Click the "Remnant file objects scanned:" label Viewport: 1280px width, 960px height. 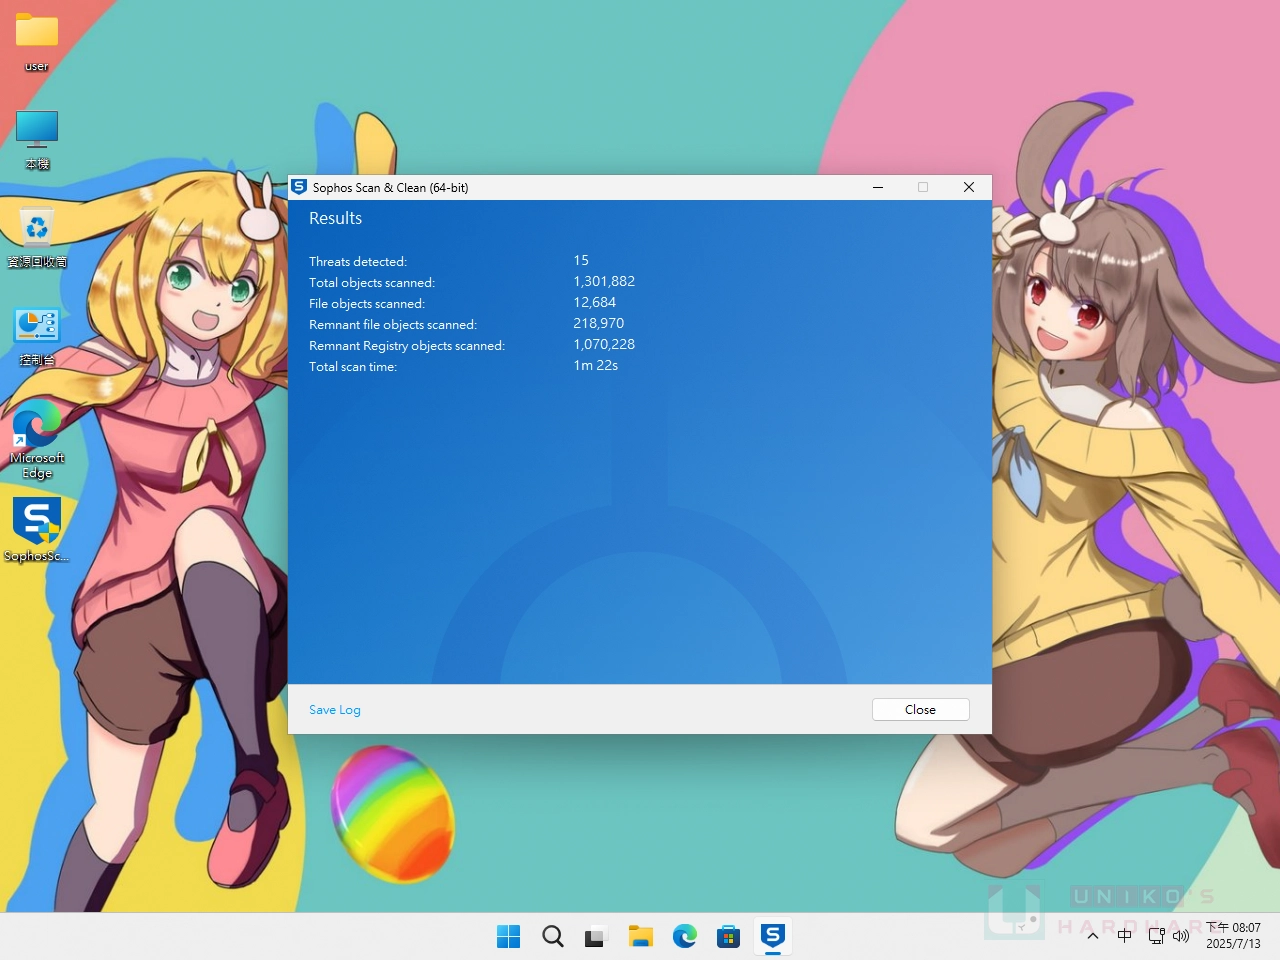coord(393,325)
